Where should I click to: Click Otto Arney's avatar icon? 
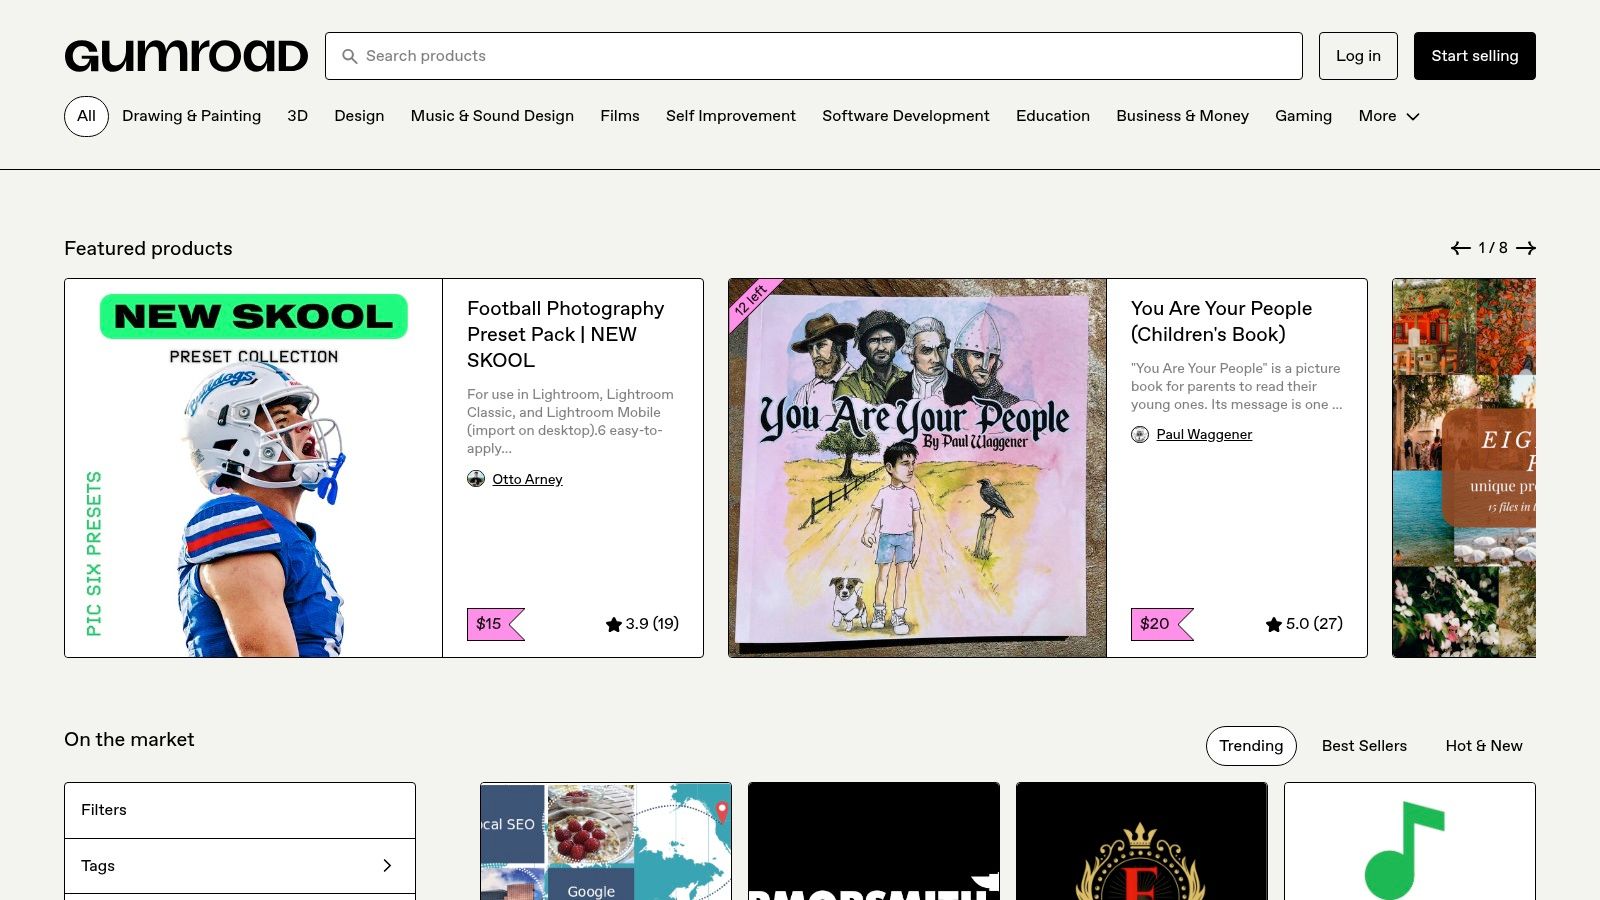coord(476,479)
